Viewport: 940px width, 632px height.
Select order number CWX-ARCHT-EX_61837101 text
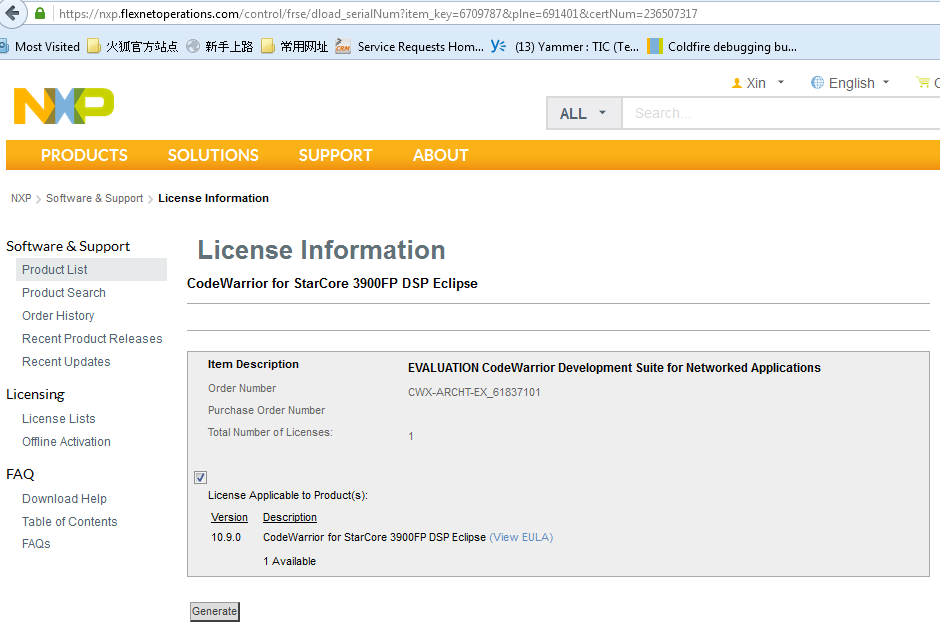coord(474,392)
